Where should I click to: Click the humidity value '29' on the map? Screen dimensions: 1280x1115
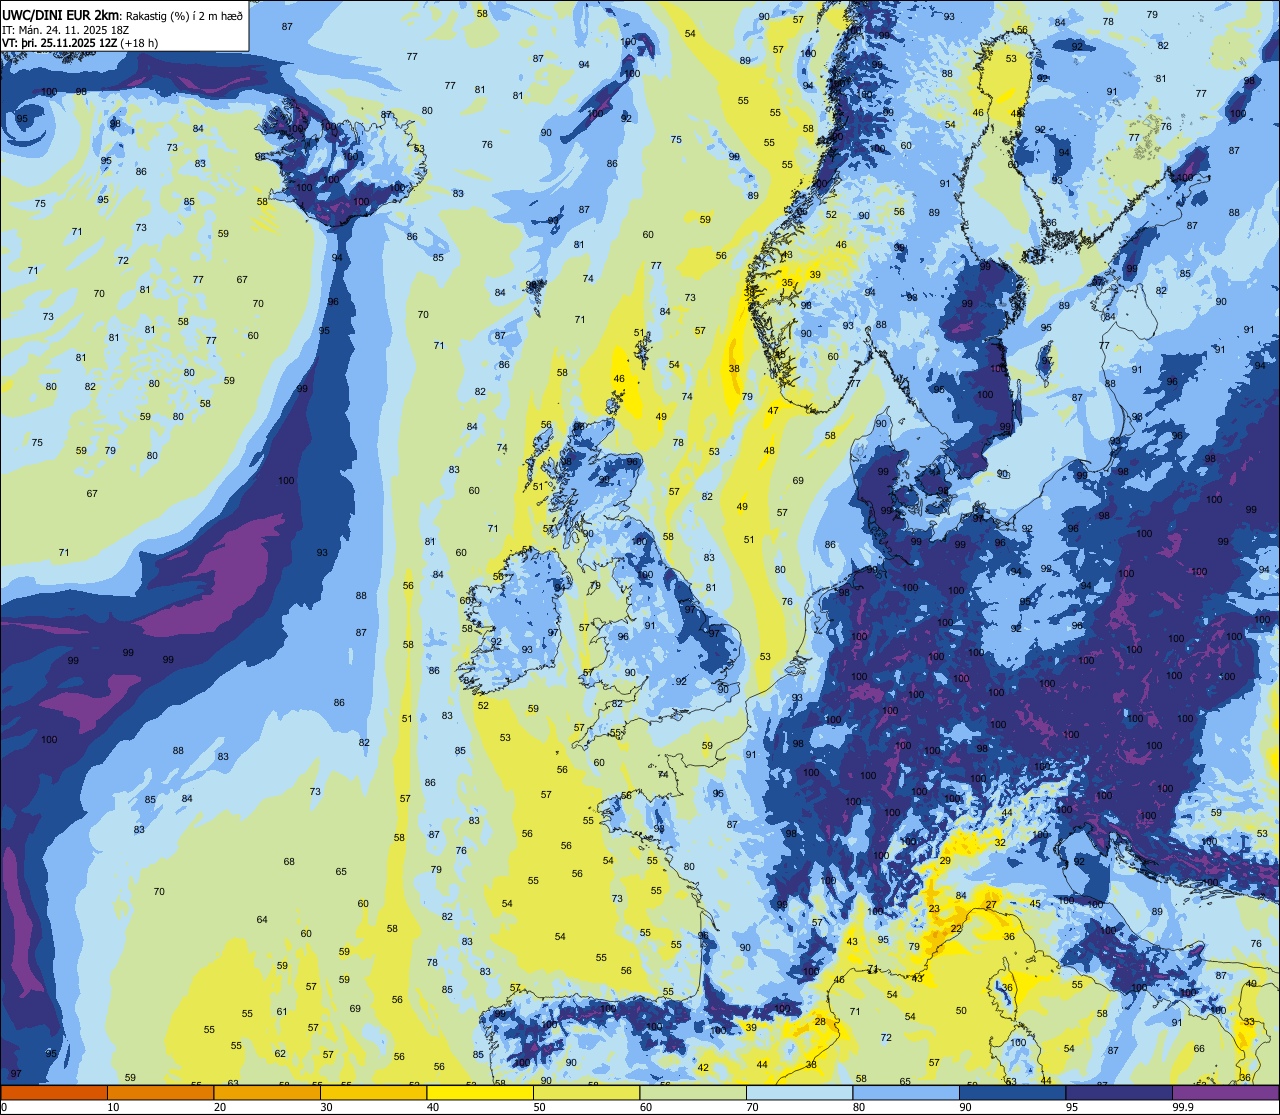click(x=945, y=861)
